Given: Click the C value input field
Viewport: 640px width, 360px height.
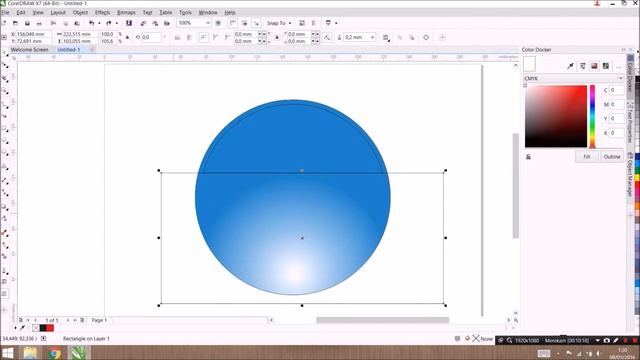Looking at the screenshot, I should [616, 90].
